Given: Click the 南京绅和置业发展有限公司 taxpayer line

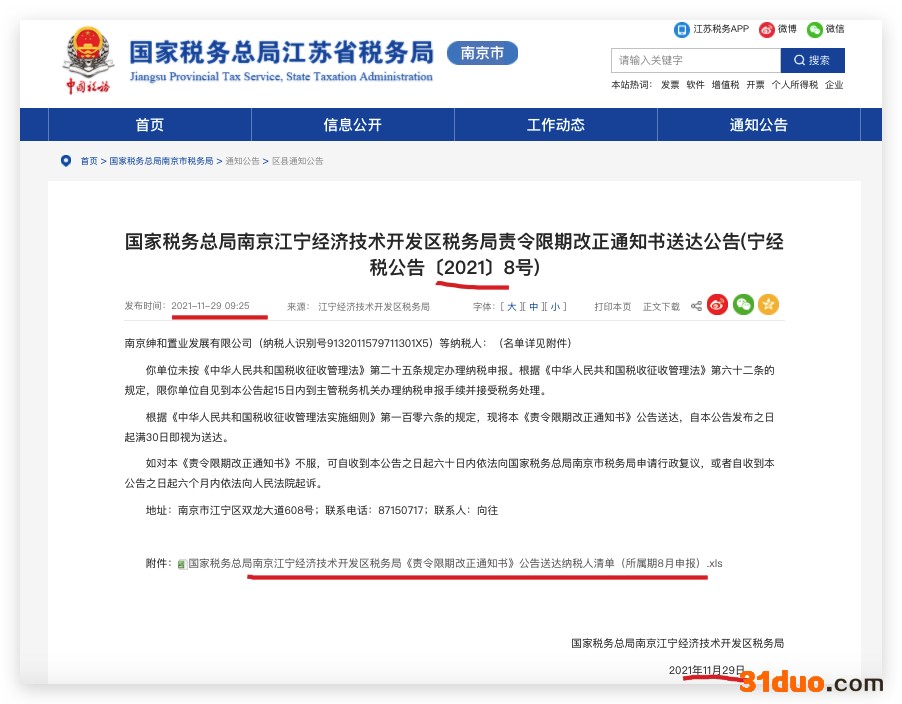Looking at the screenshot, I should click(x=347, y=343).
